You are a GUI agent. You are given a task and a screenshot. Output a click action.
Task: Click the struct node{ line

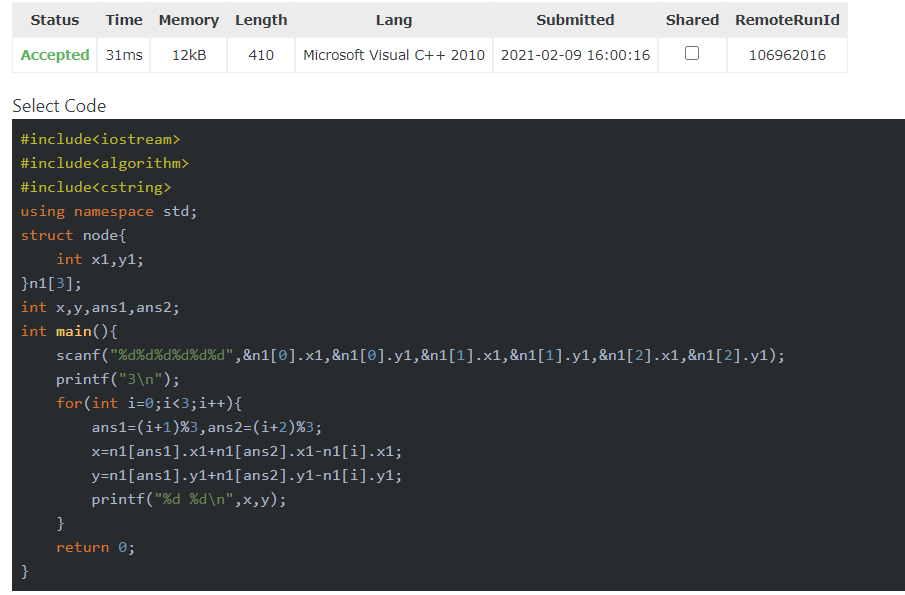pos(73,235)
